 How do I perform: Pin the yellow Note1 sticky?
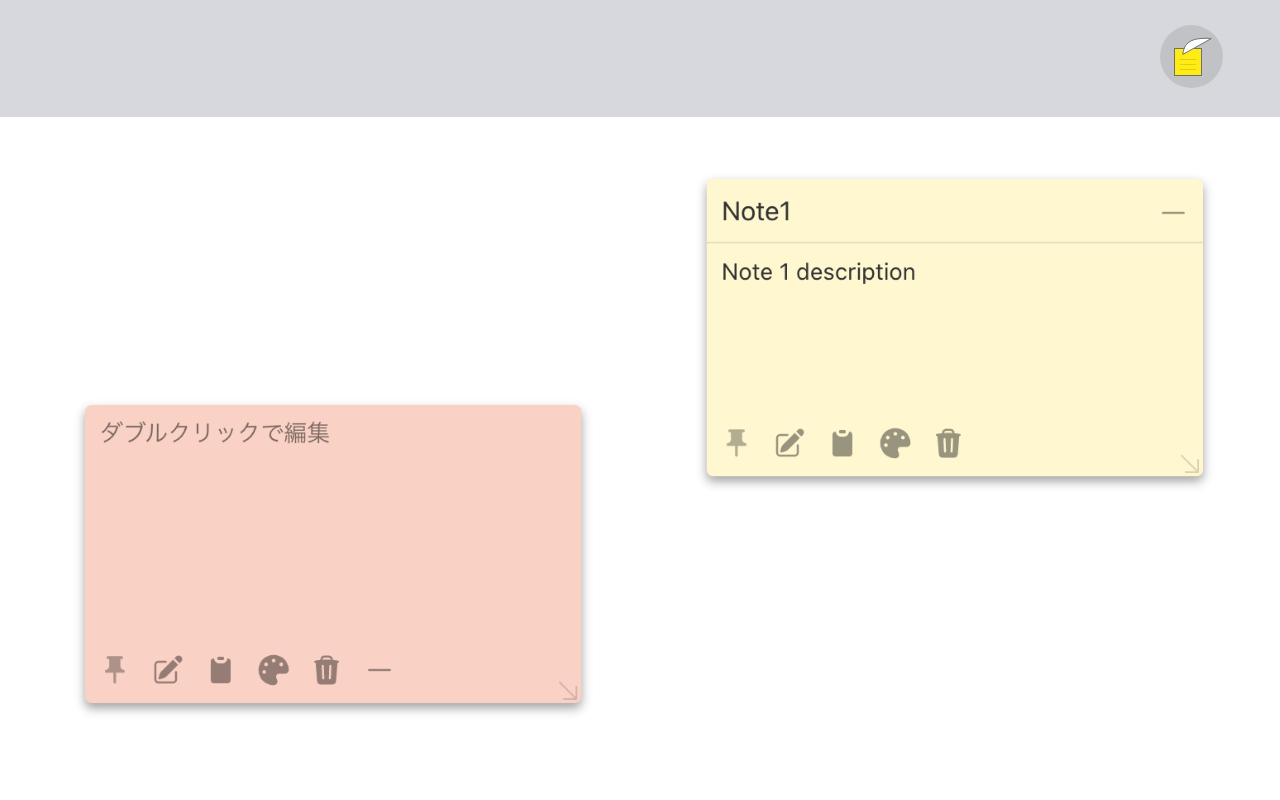tap(737, 443)
